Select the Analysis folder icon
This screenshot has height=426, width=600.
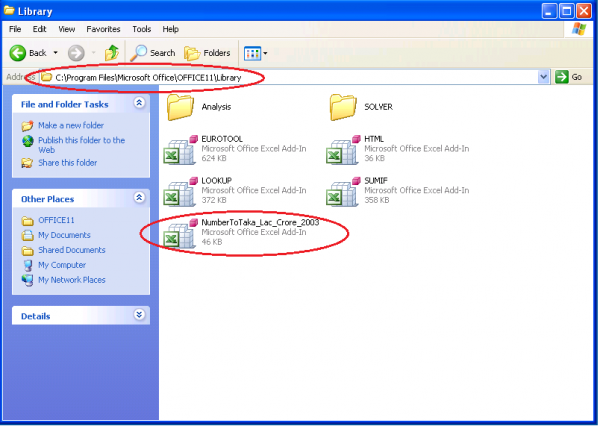click(179, 107)
